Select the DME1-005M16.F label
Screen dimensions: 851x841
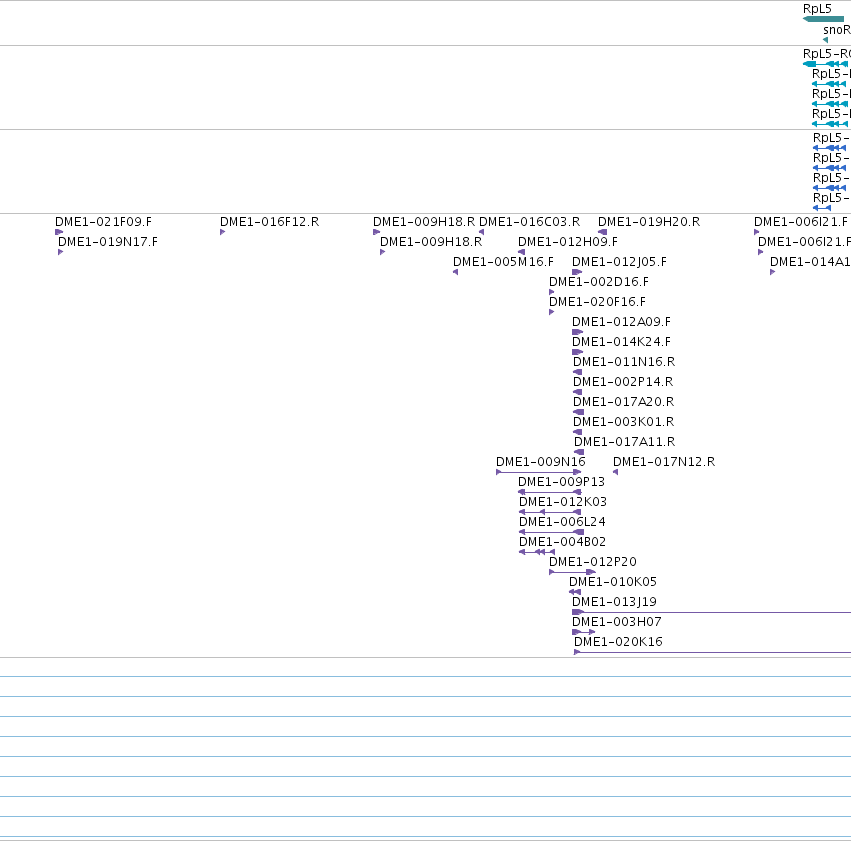click(x=503, y=262)
